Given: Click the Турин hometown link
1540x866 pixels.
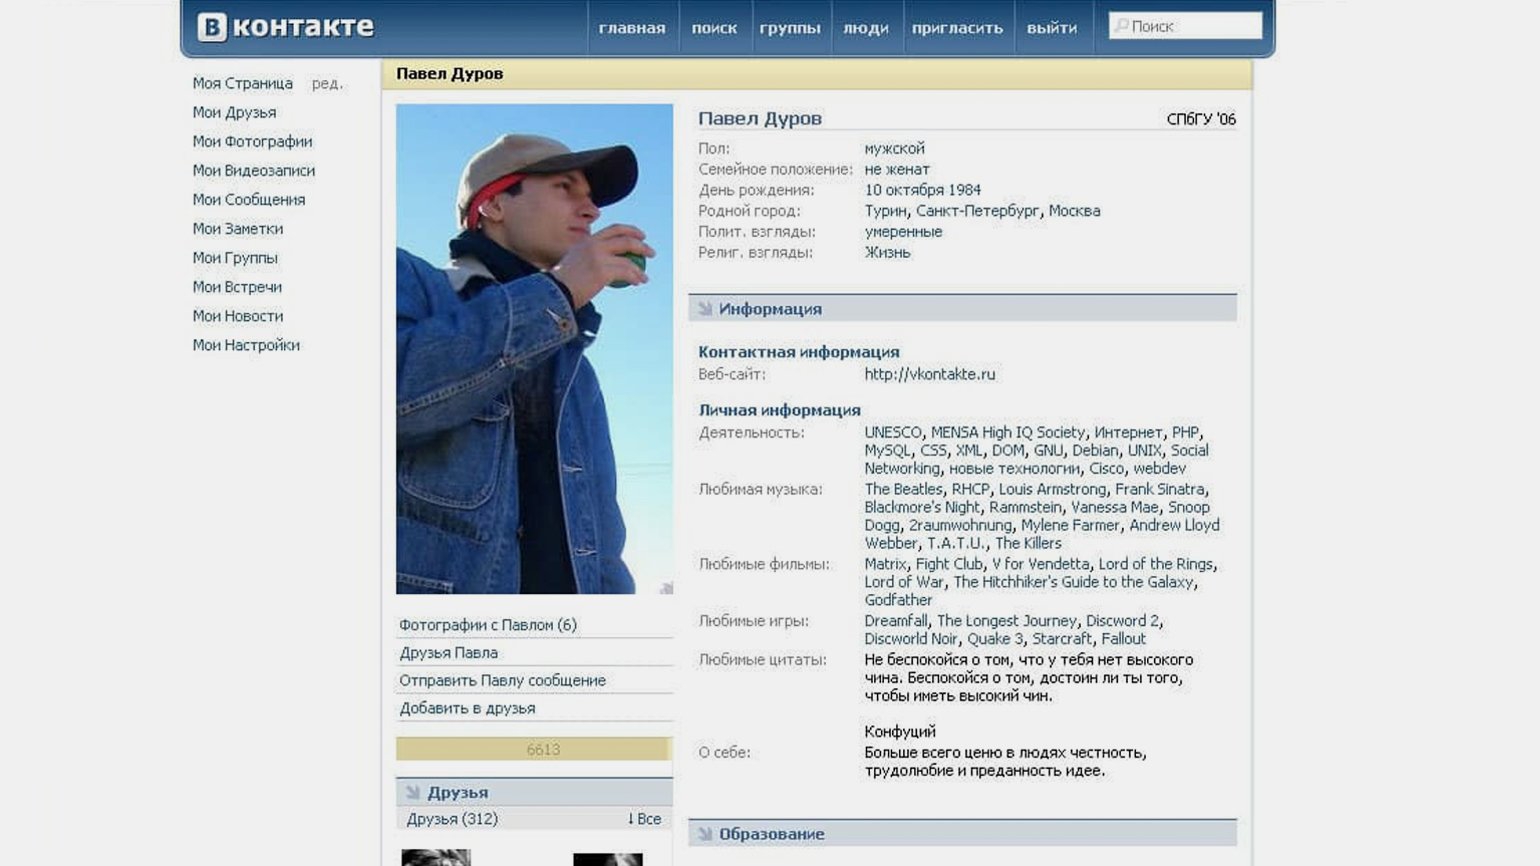Looking at the screenshot, I should [885, 211].
